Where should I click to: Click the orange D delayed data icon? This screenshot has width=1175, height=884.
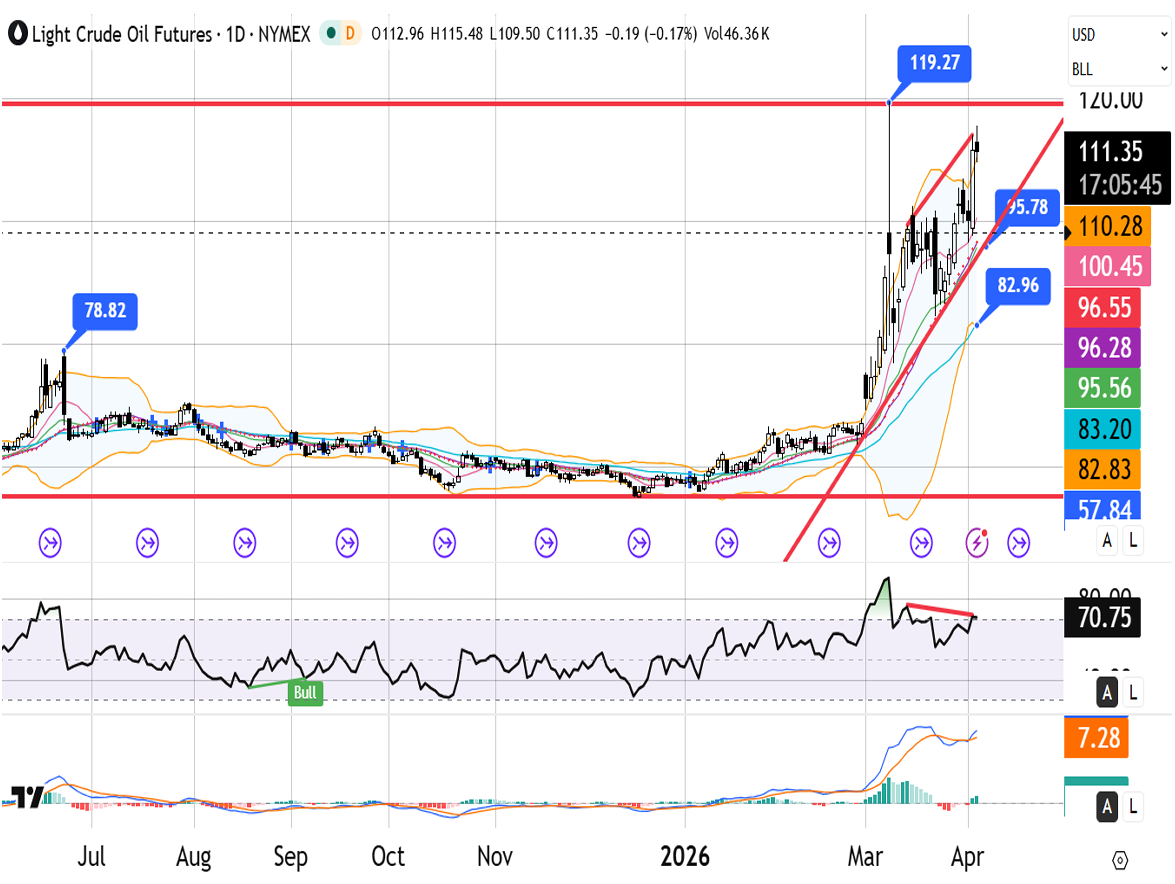click(x=351, y=34)
